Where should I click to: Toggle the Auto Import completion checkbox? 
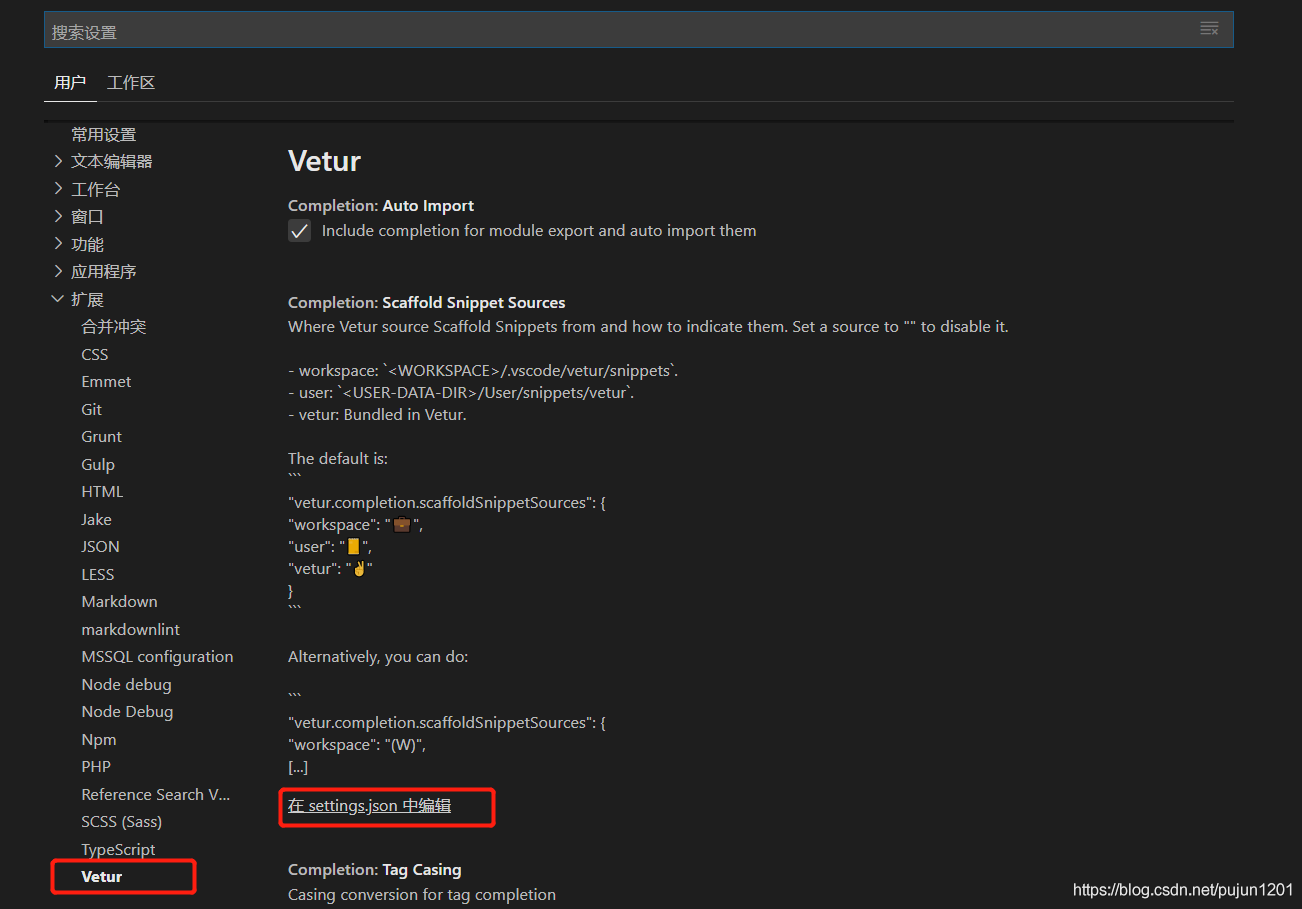[299, 231]
